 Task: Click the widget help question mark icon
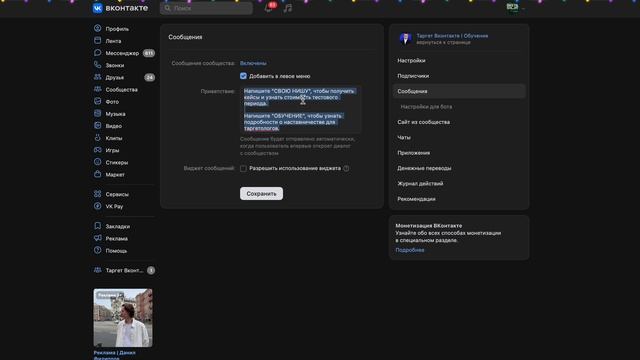click(346, 168)
